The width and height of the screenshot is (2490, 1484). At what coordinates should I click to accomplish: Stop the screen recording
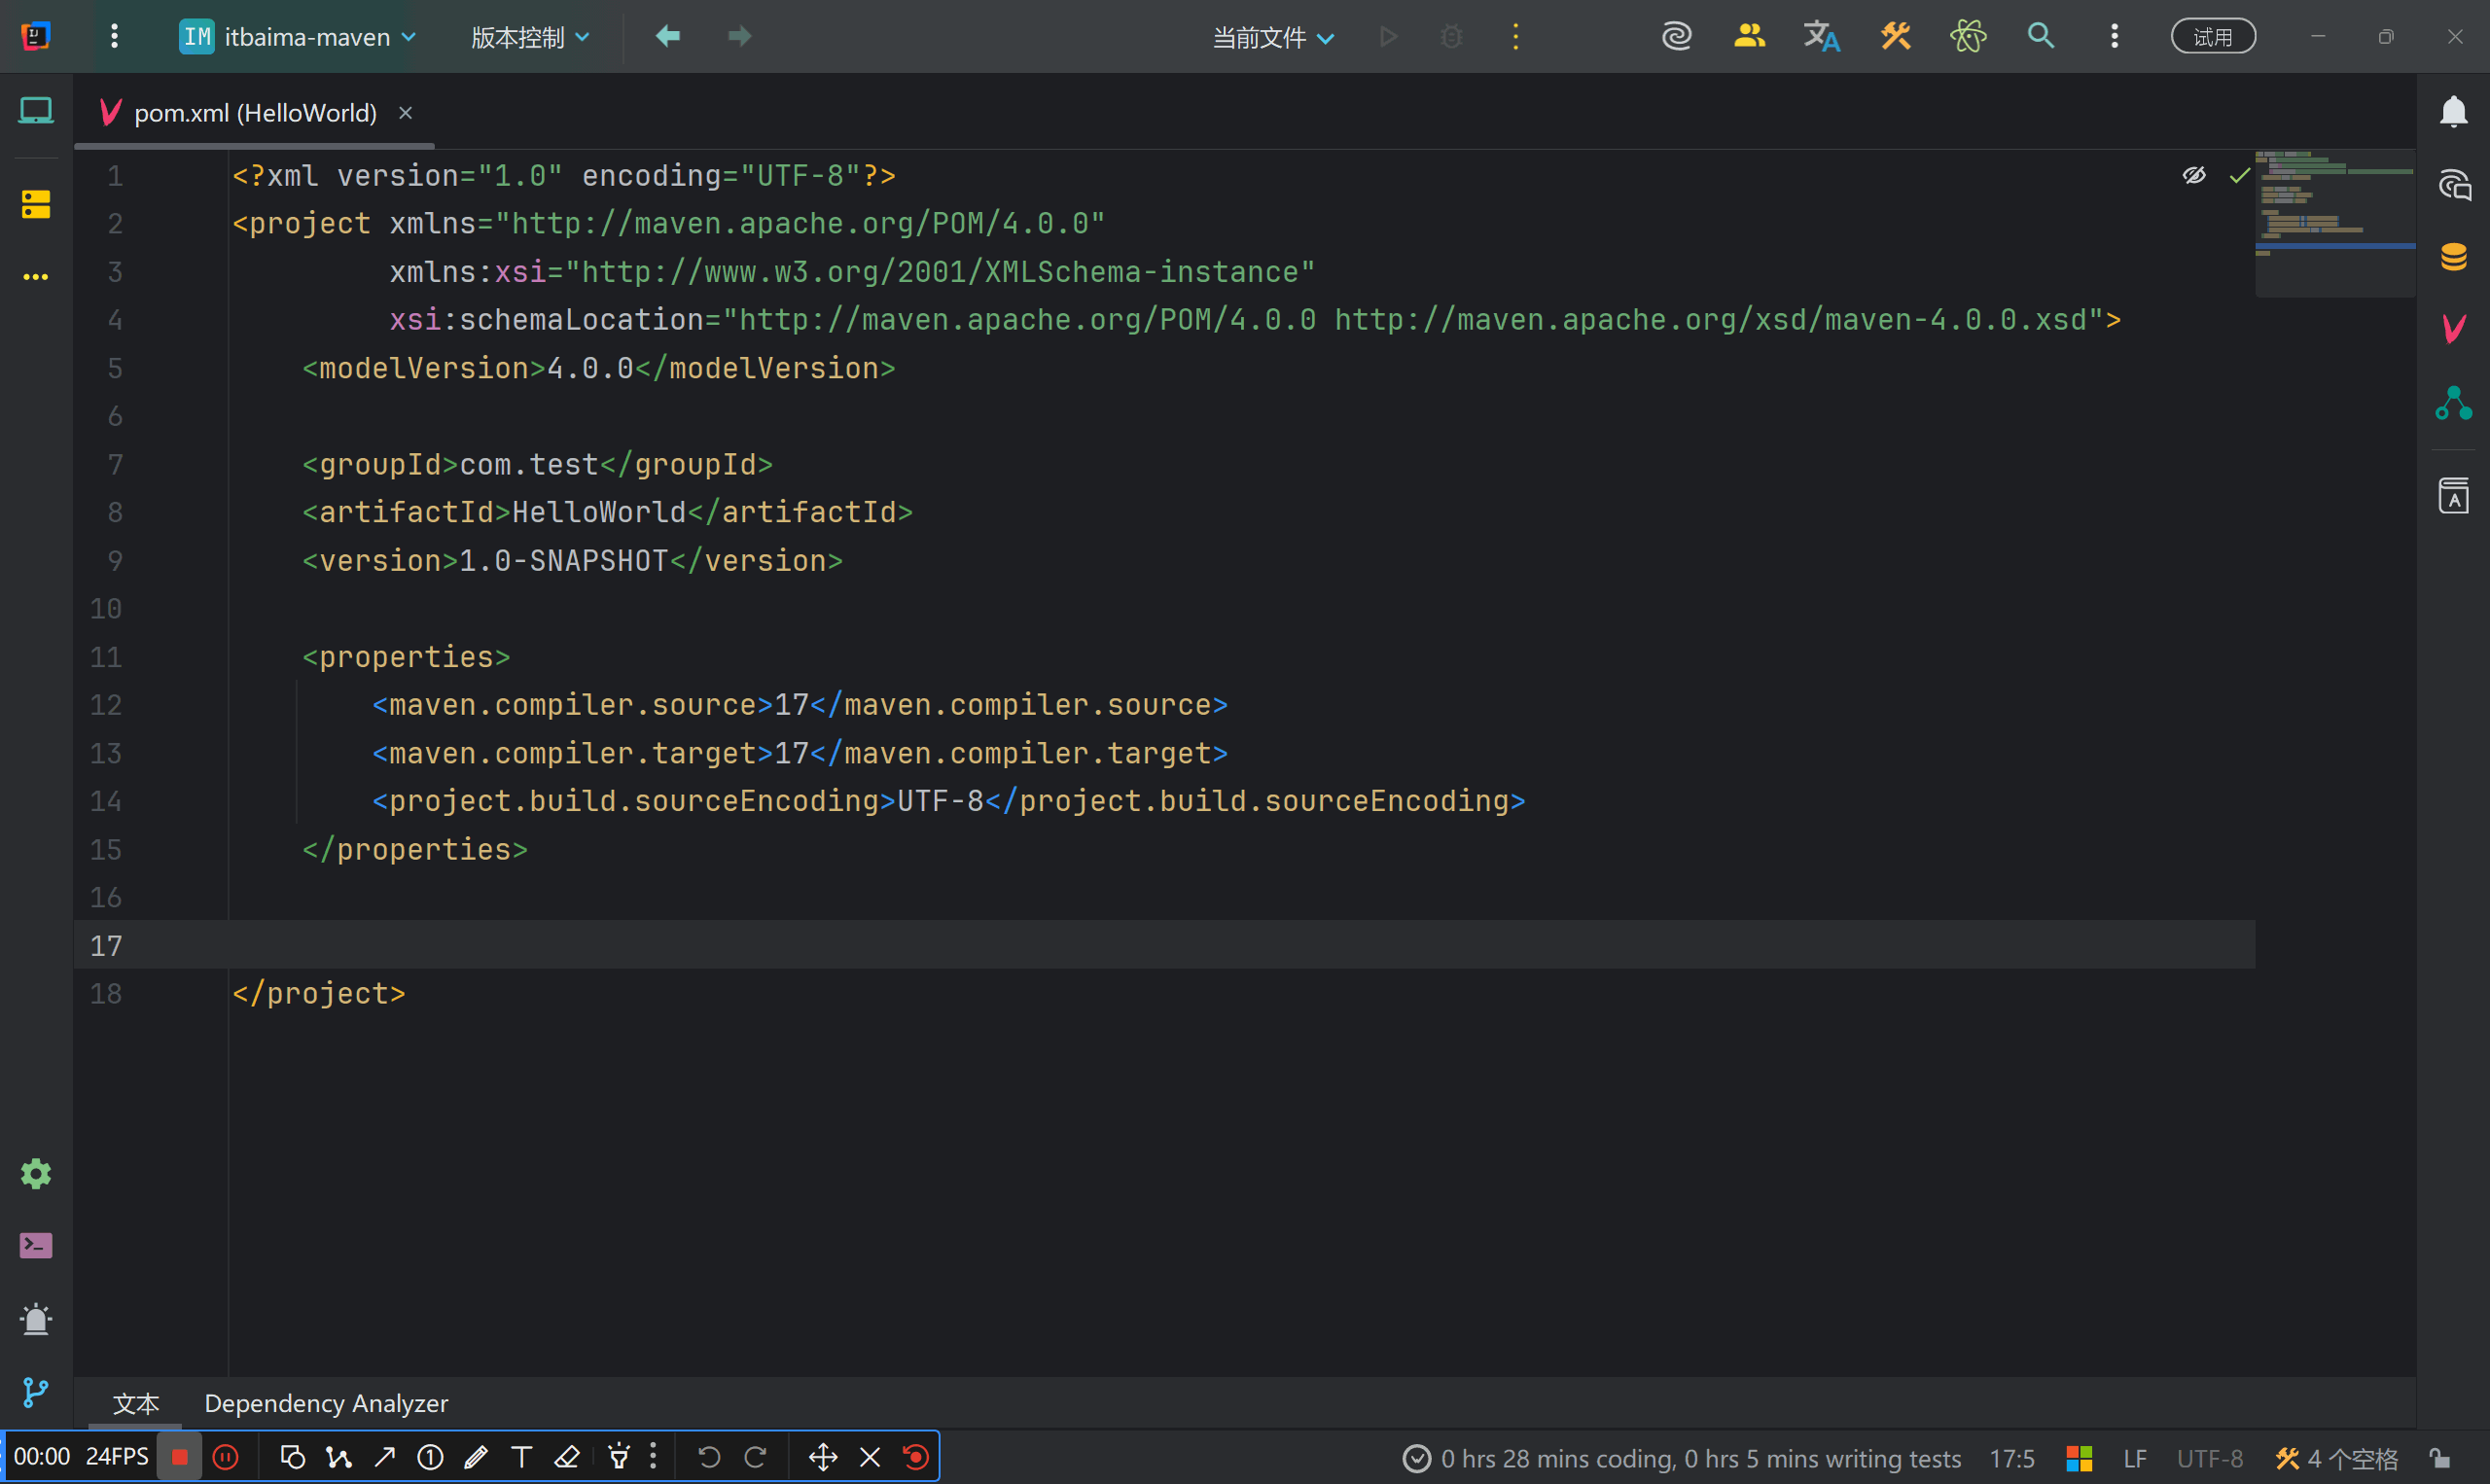(180, 1457)
